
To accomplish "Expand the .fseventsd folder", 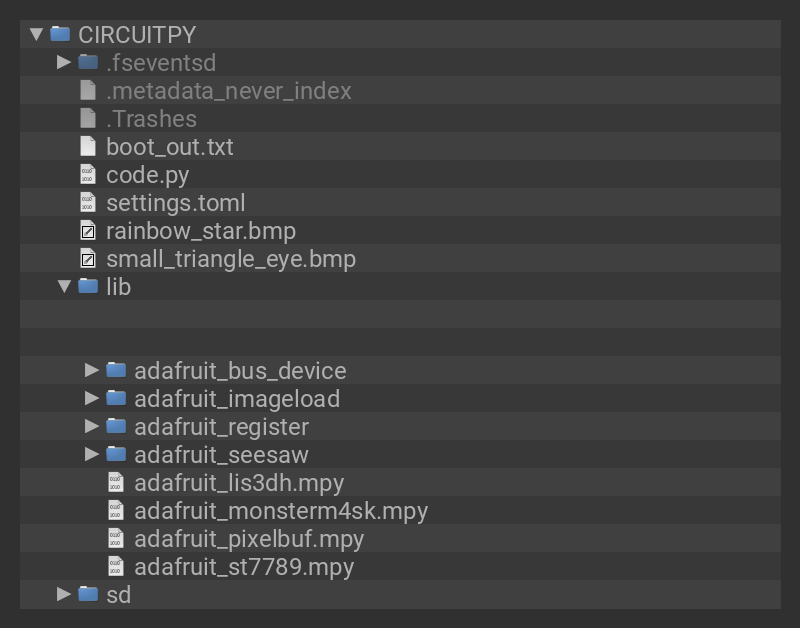I will pyautogui.click(x=64, y=62).
